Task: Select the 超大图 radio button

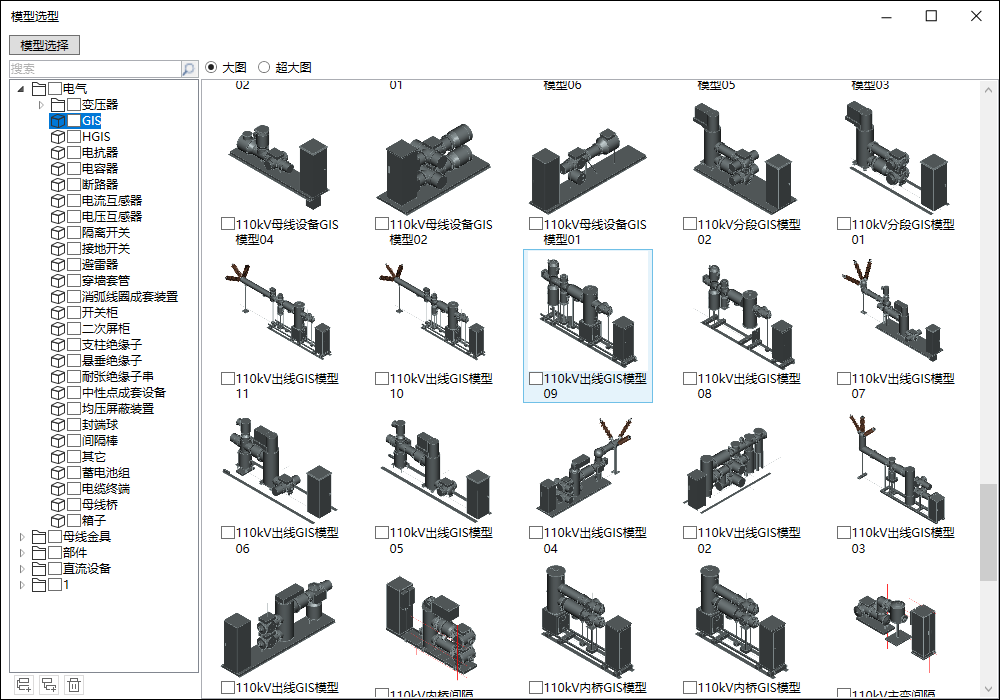Action: point(264,68)
